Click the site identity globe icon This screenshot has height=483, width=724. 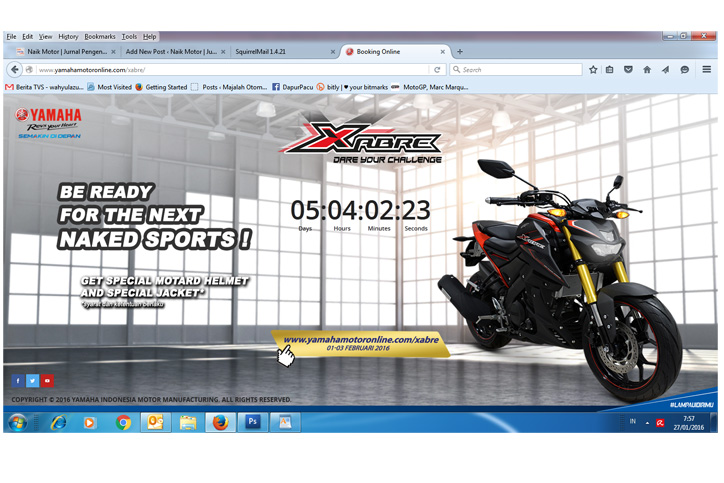click(29, 70)
